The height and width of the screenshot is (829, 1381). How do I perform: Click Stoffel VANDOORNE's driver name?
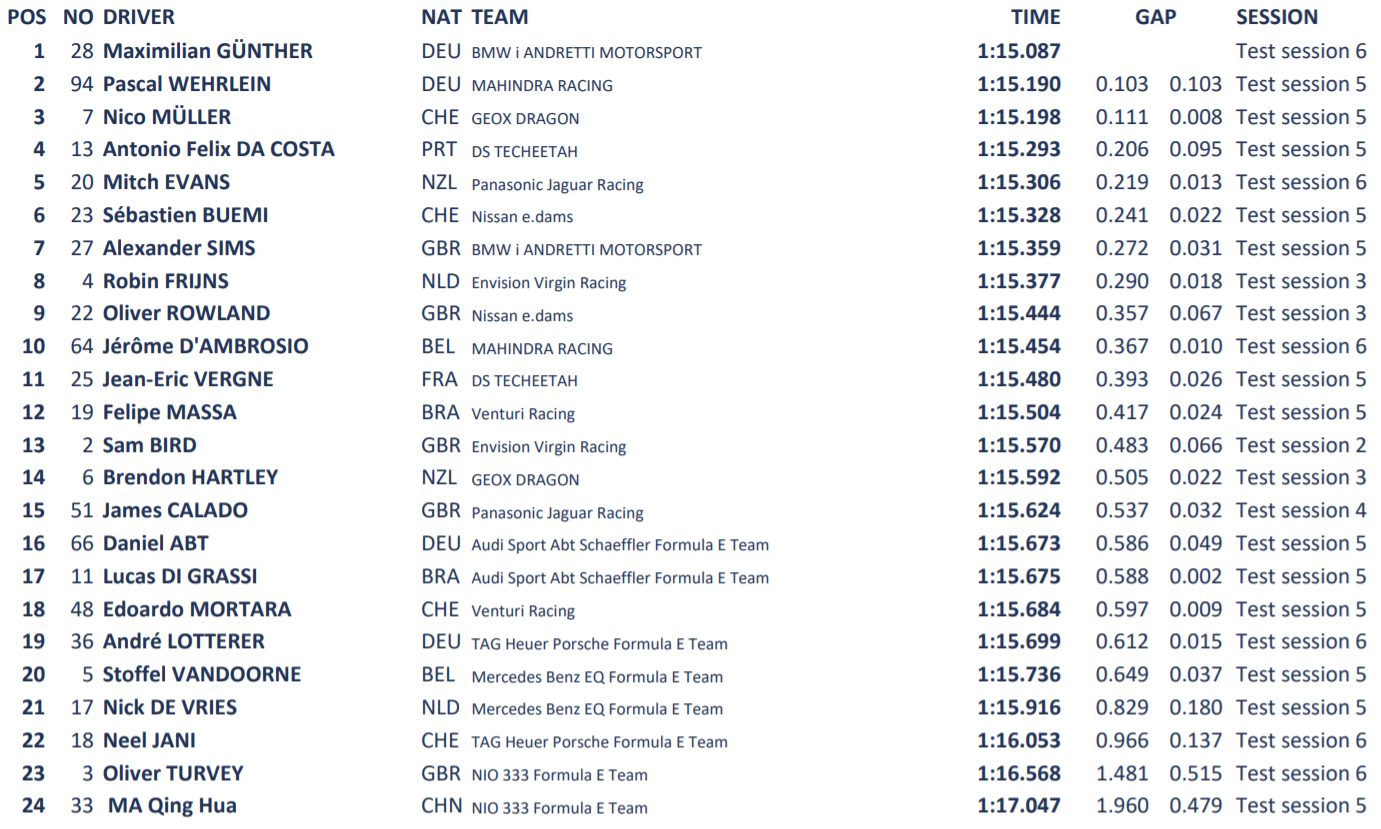pos(201,675)
